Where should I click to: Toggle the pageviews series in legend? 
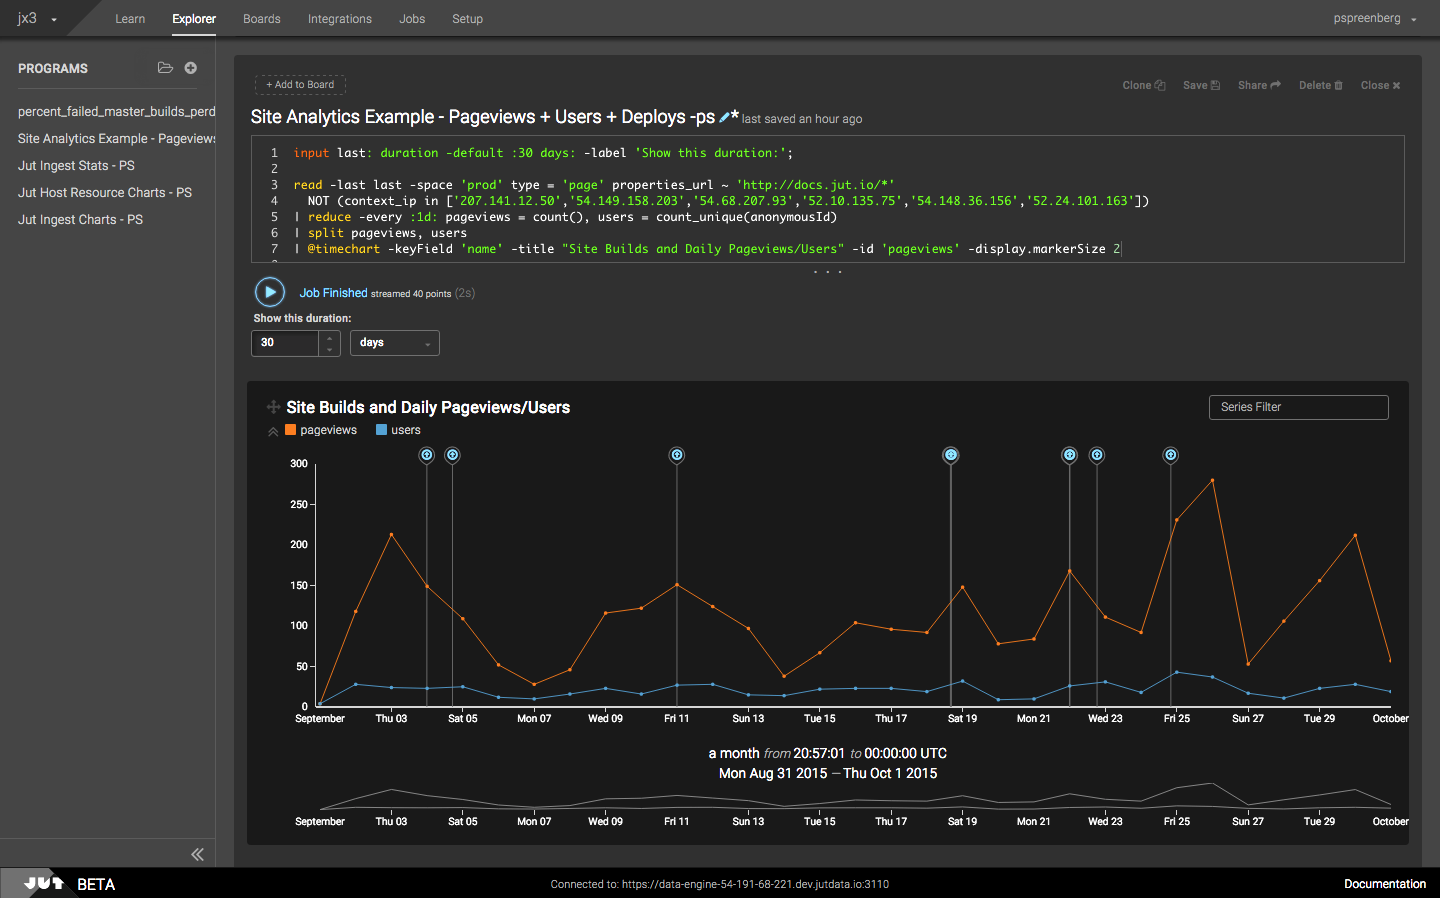[321, 430]
